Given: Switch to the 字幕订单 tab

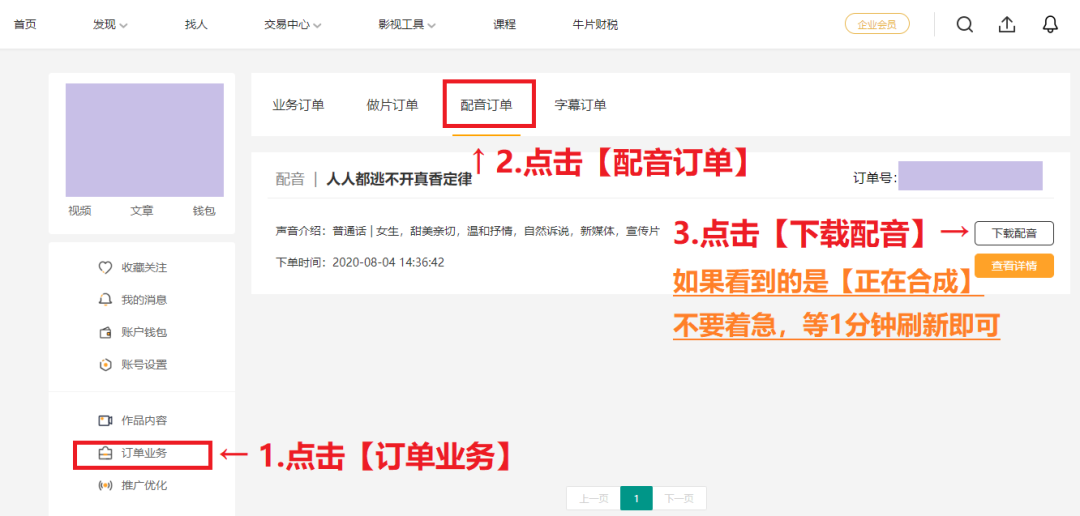Looking at the screenshot, I should pos(580,105).
